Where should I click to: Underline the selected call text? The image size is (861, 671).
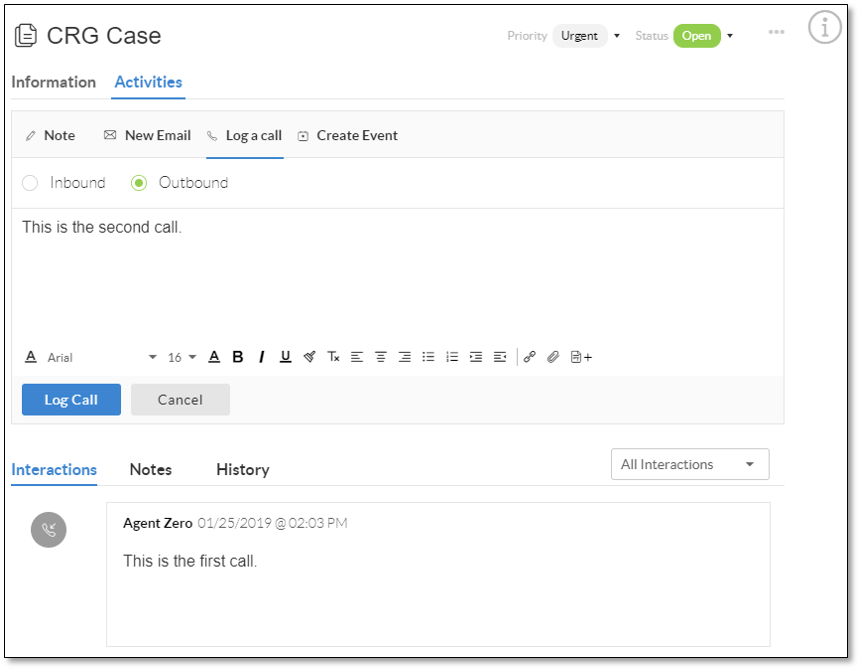point(286,357)
